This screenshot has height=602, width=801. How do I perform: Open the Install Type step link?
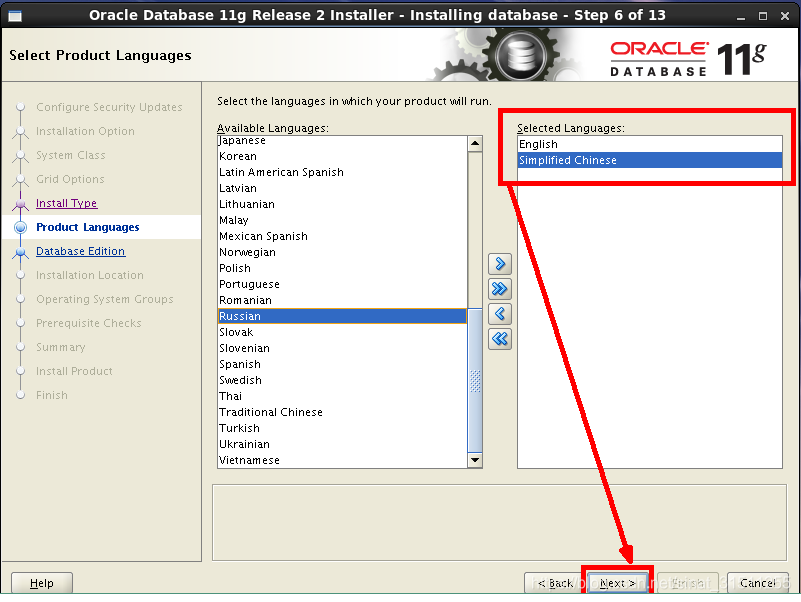point(66,203)
